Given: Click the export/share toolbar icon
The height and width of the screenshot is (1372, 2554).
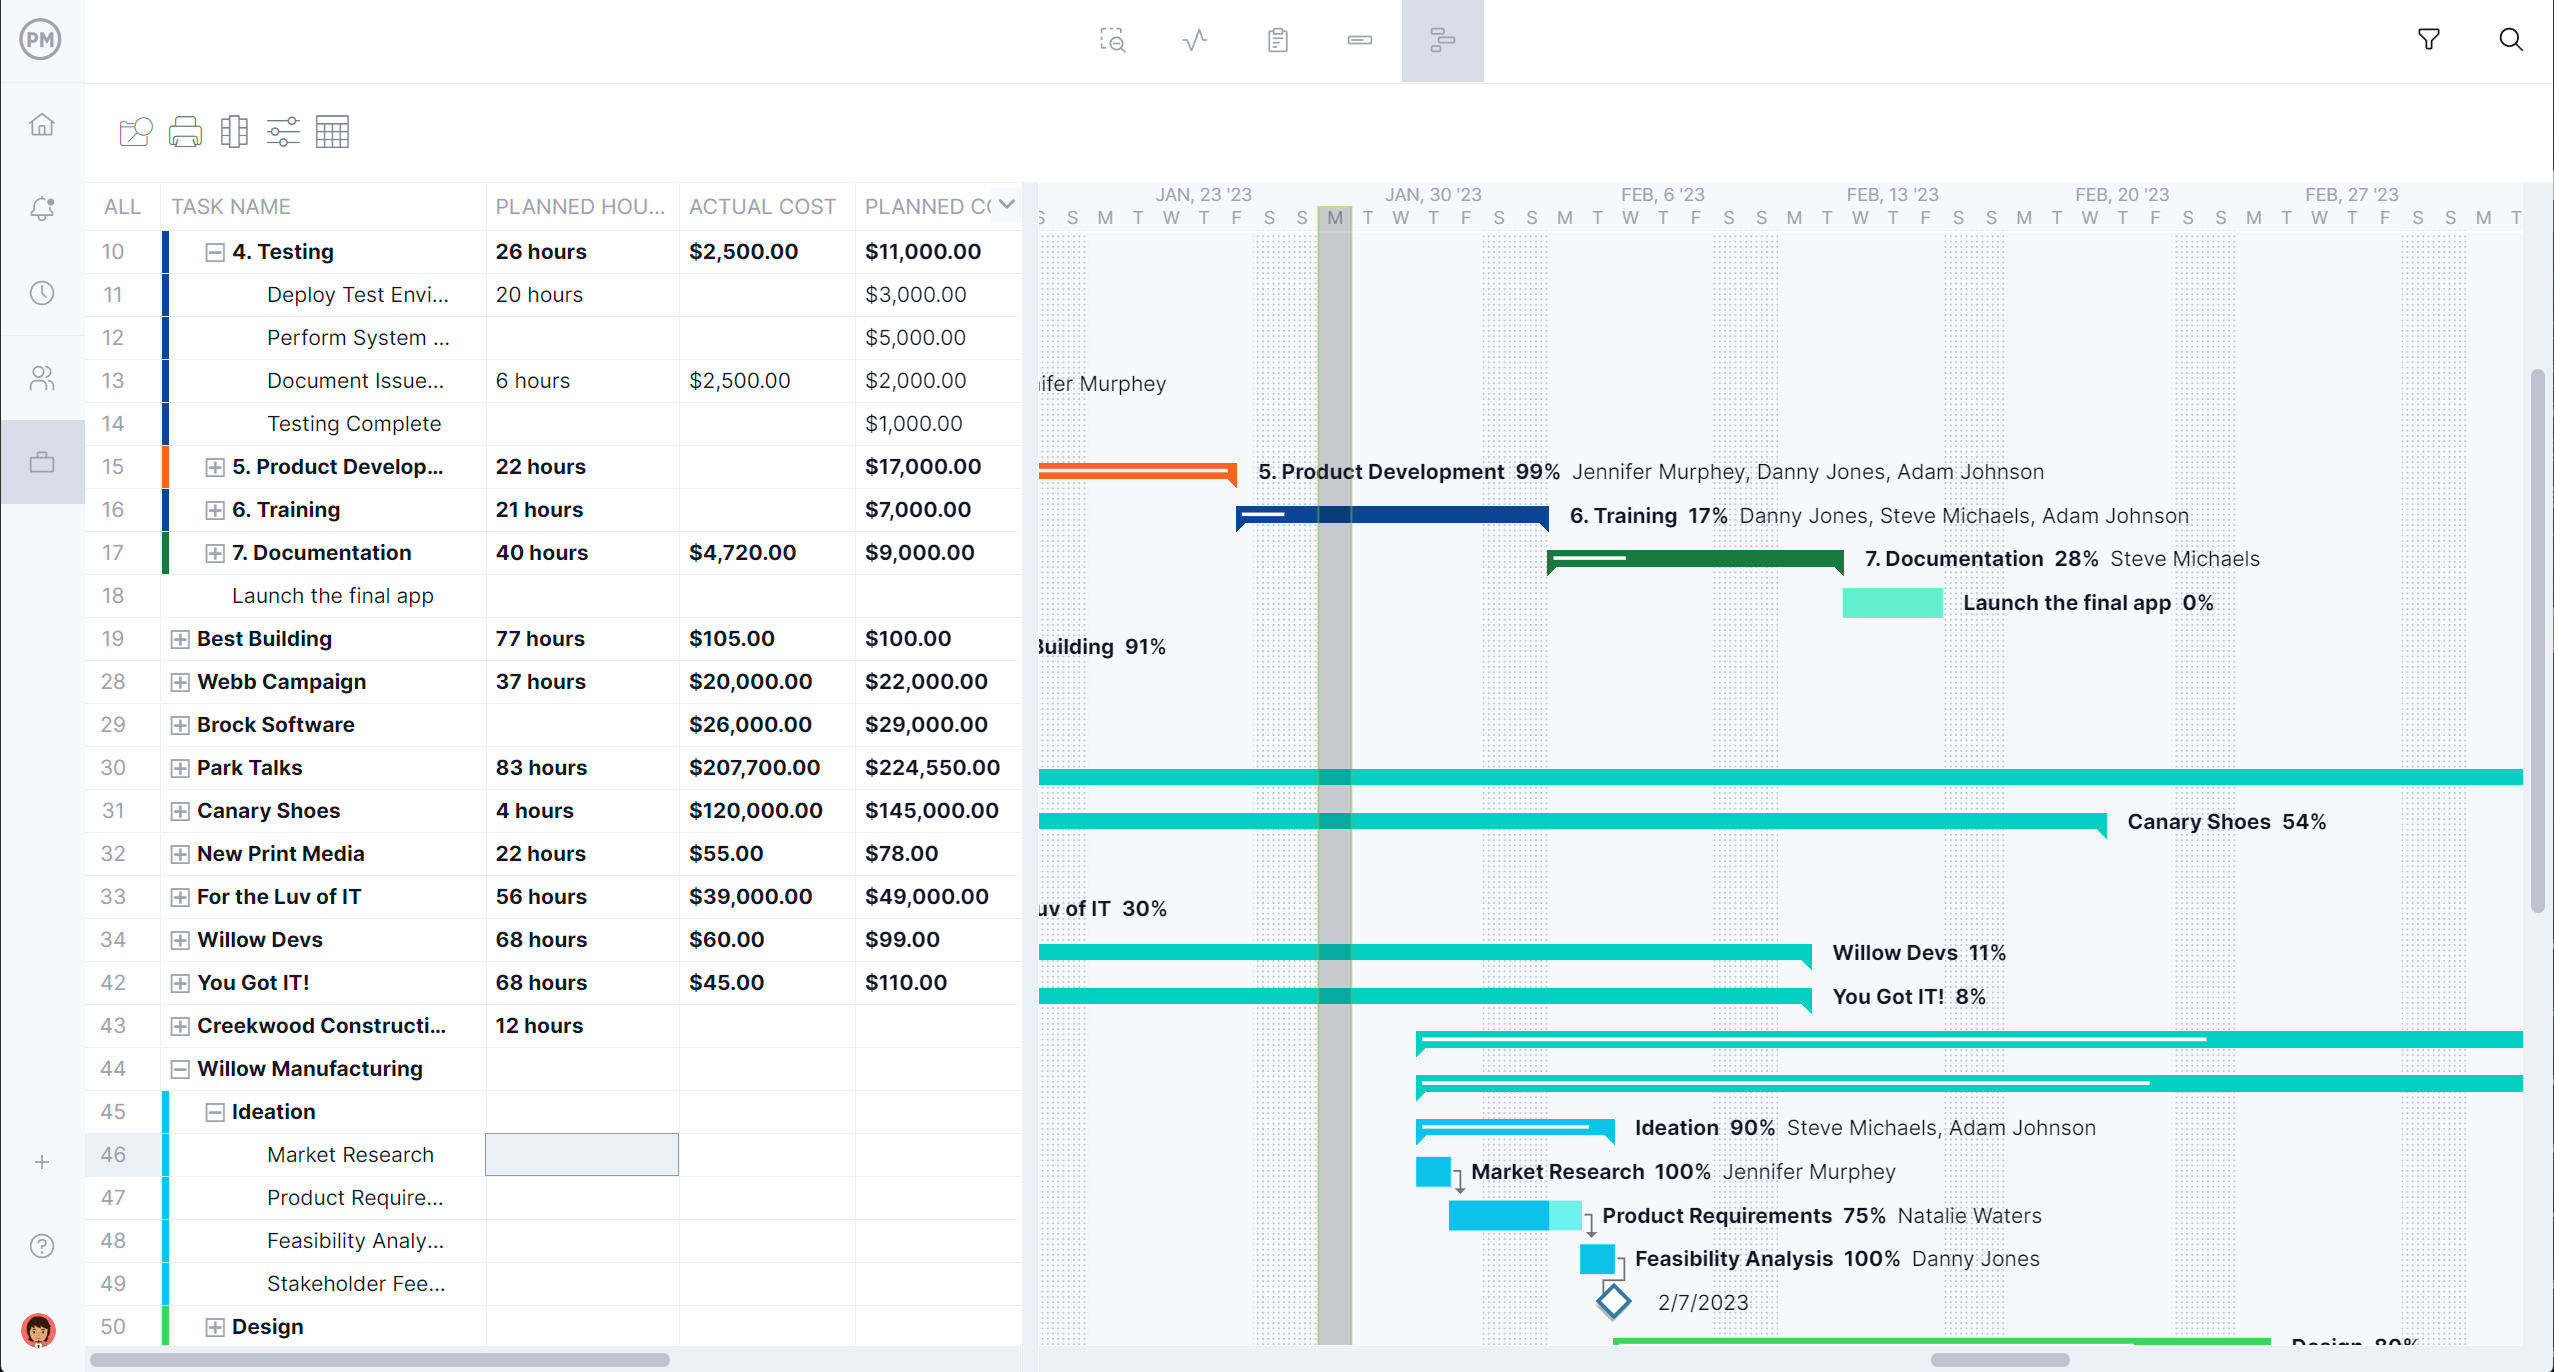Looking at the screenshot, I should (x=136, y=132).
